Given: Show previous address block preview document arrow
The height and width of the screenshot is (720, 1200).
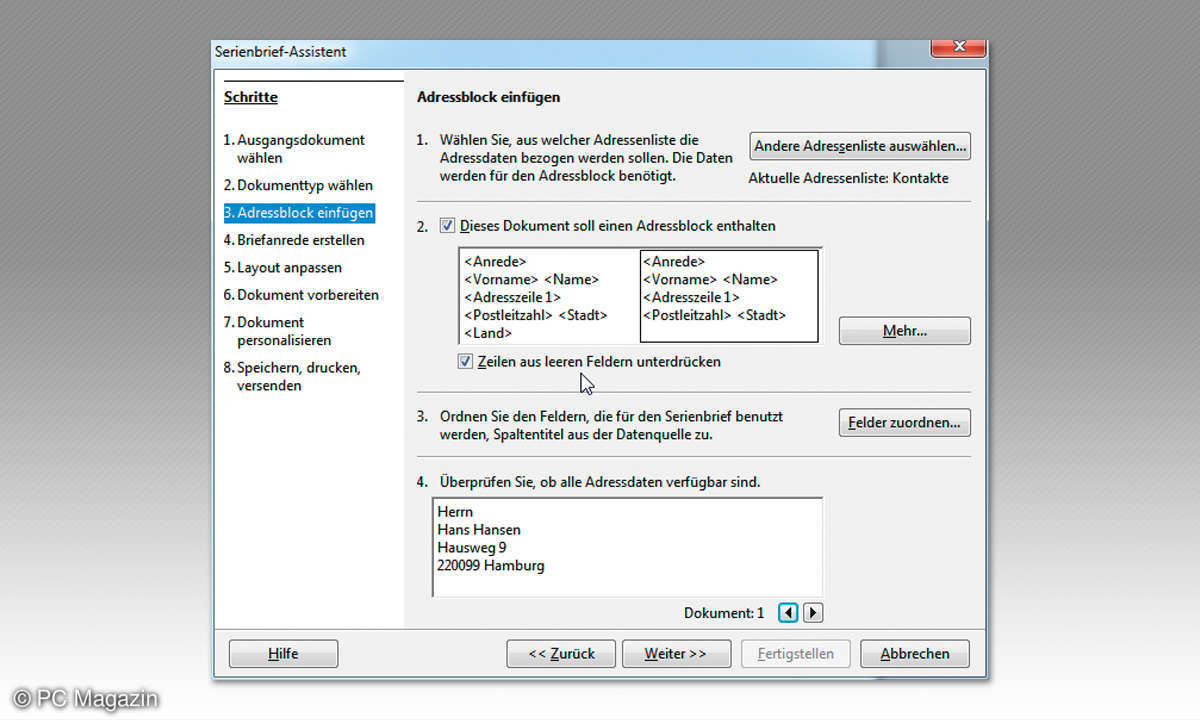Looking at the screenshot, I should (788, 613).
